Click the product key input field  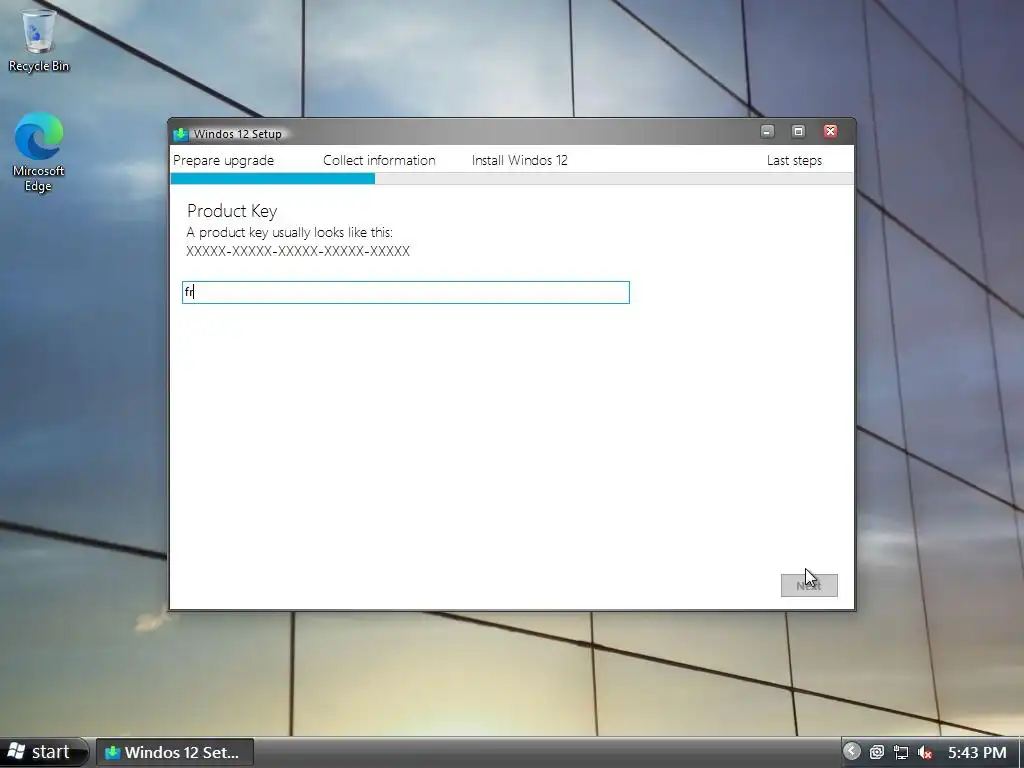tap(406, 292)
